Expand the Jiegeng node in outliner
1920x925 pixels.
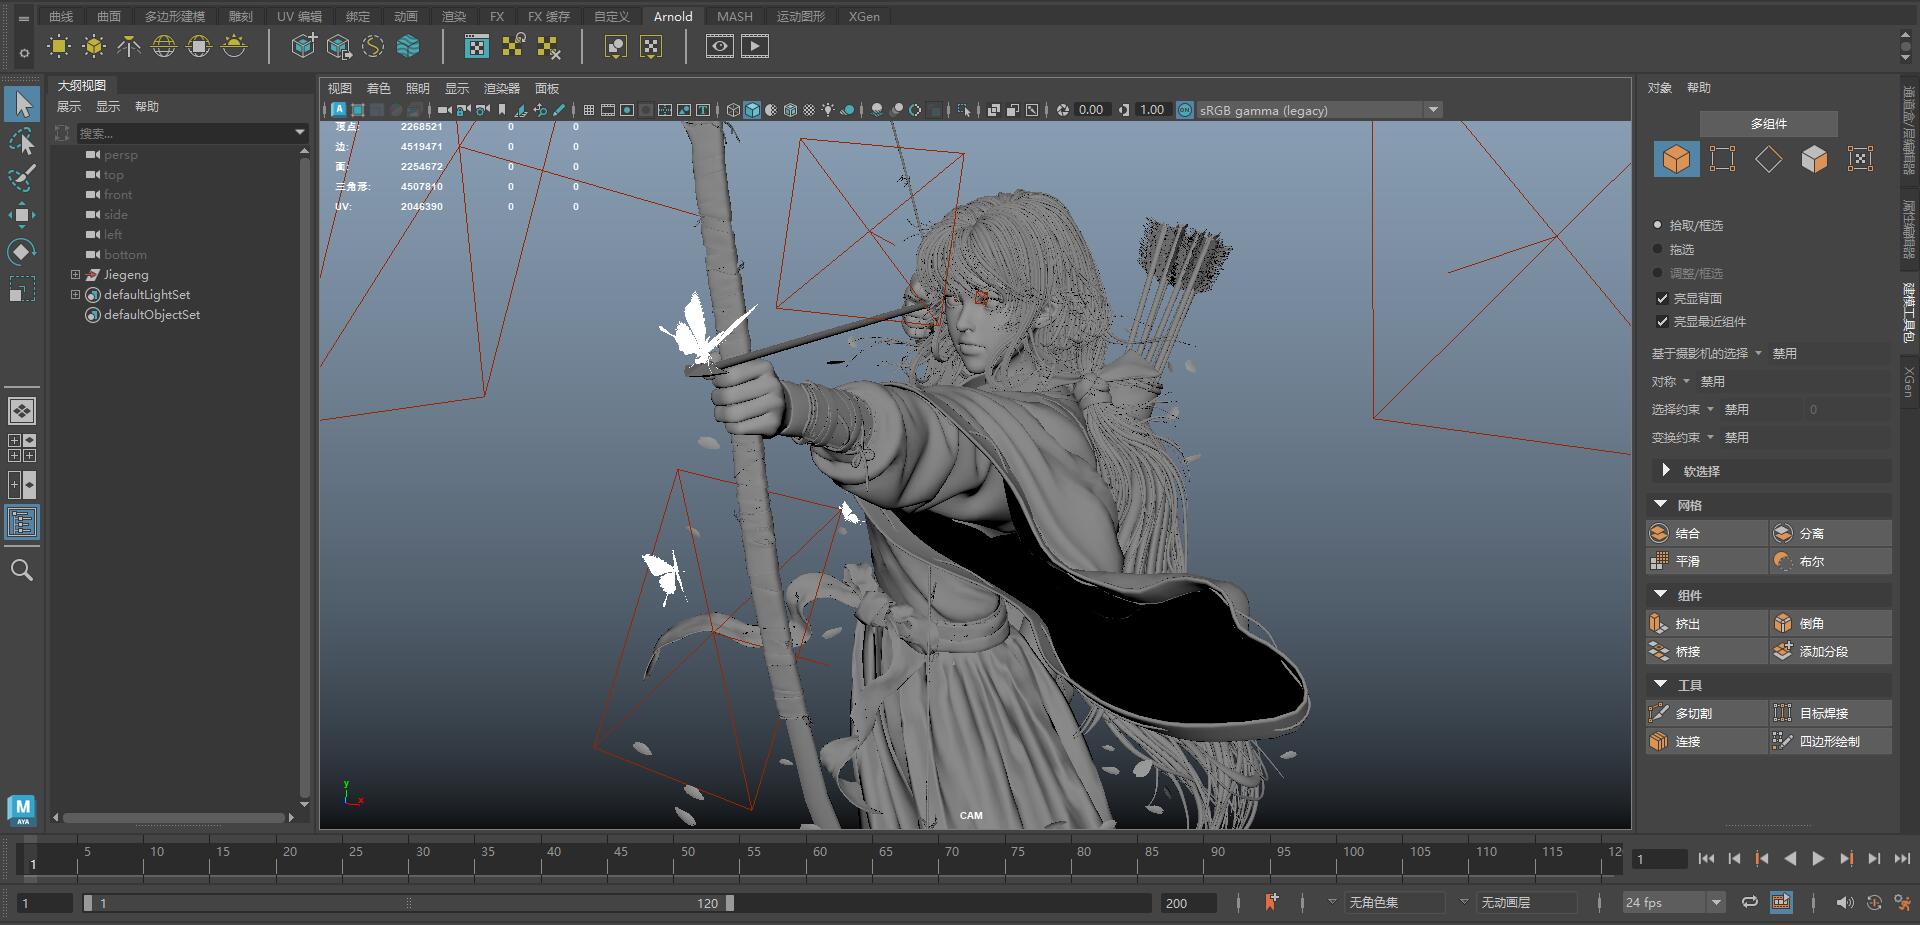(75, 274)
